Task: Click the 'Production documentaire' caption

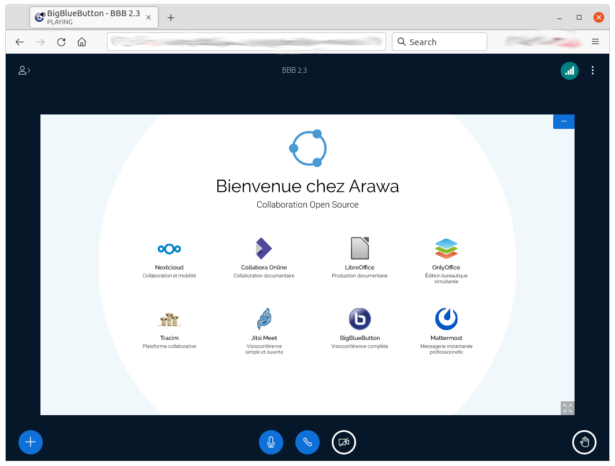Action: coord(360,276)
